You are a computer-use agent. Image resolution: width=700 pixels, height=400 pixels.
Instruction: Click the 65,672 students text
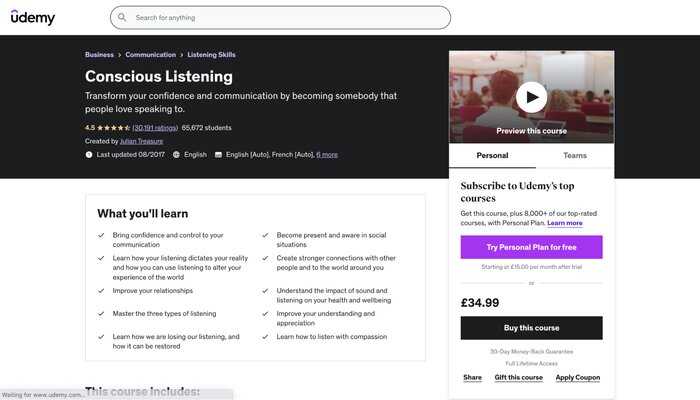click(206, 128)
